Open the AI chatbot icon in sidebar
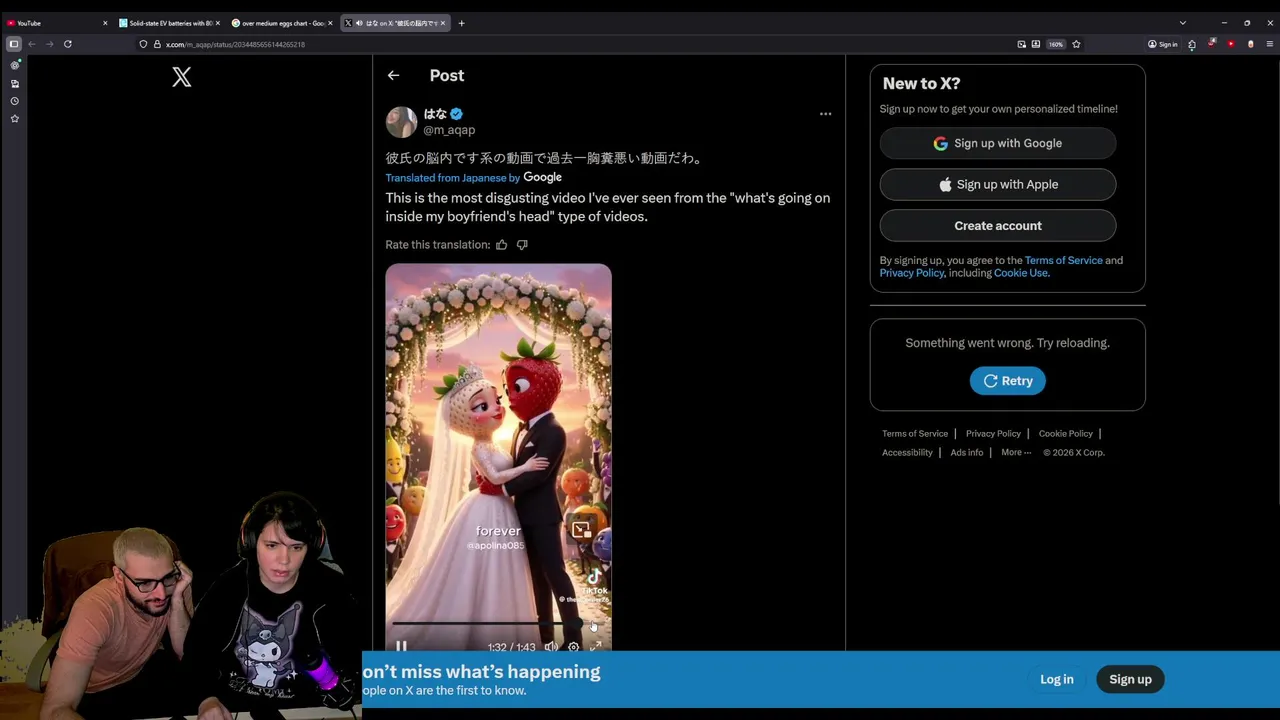 pos(15,65)
